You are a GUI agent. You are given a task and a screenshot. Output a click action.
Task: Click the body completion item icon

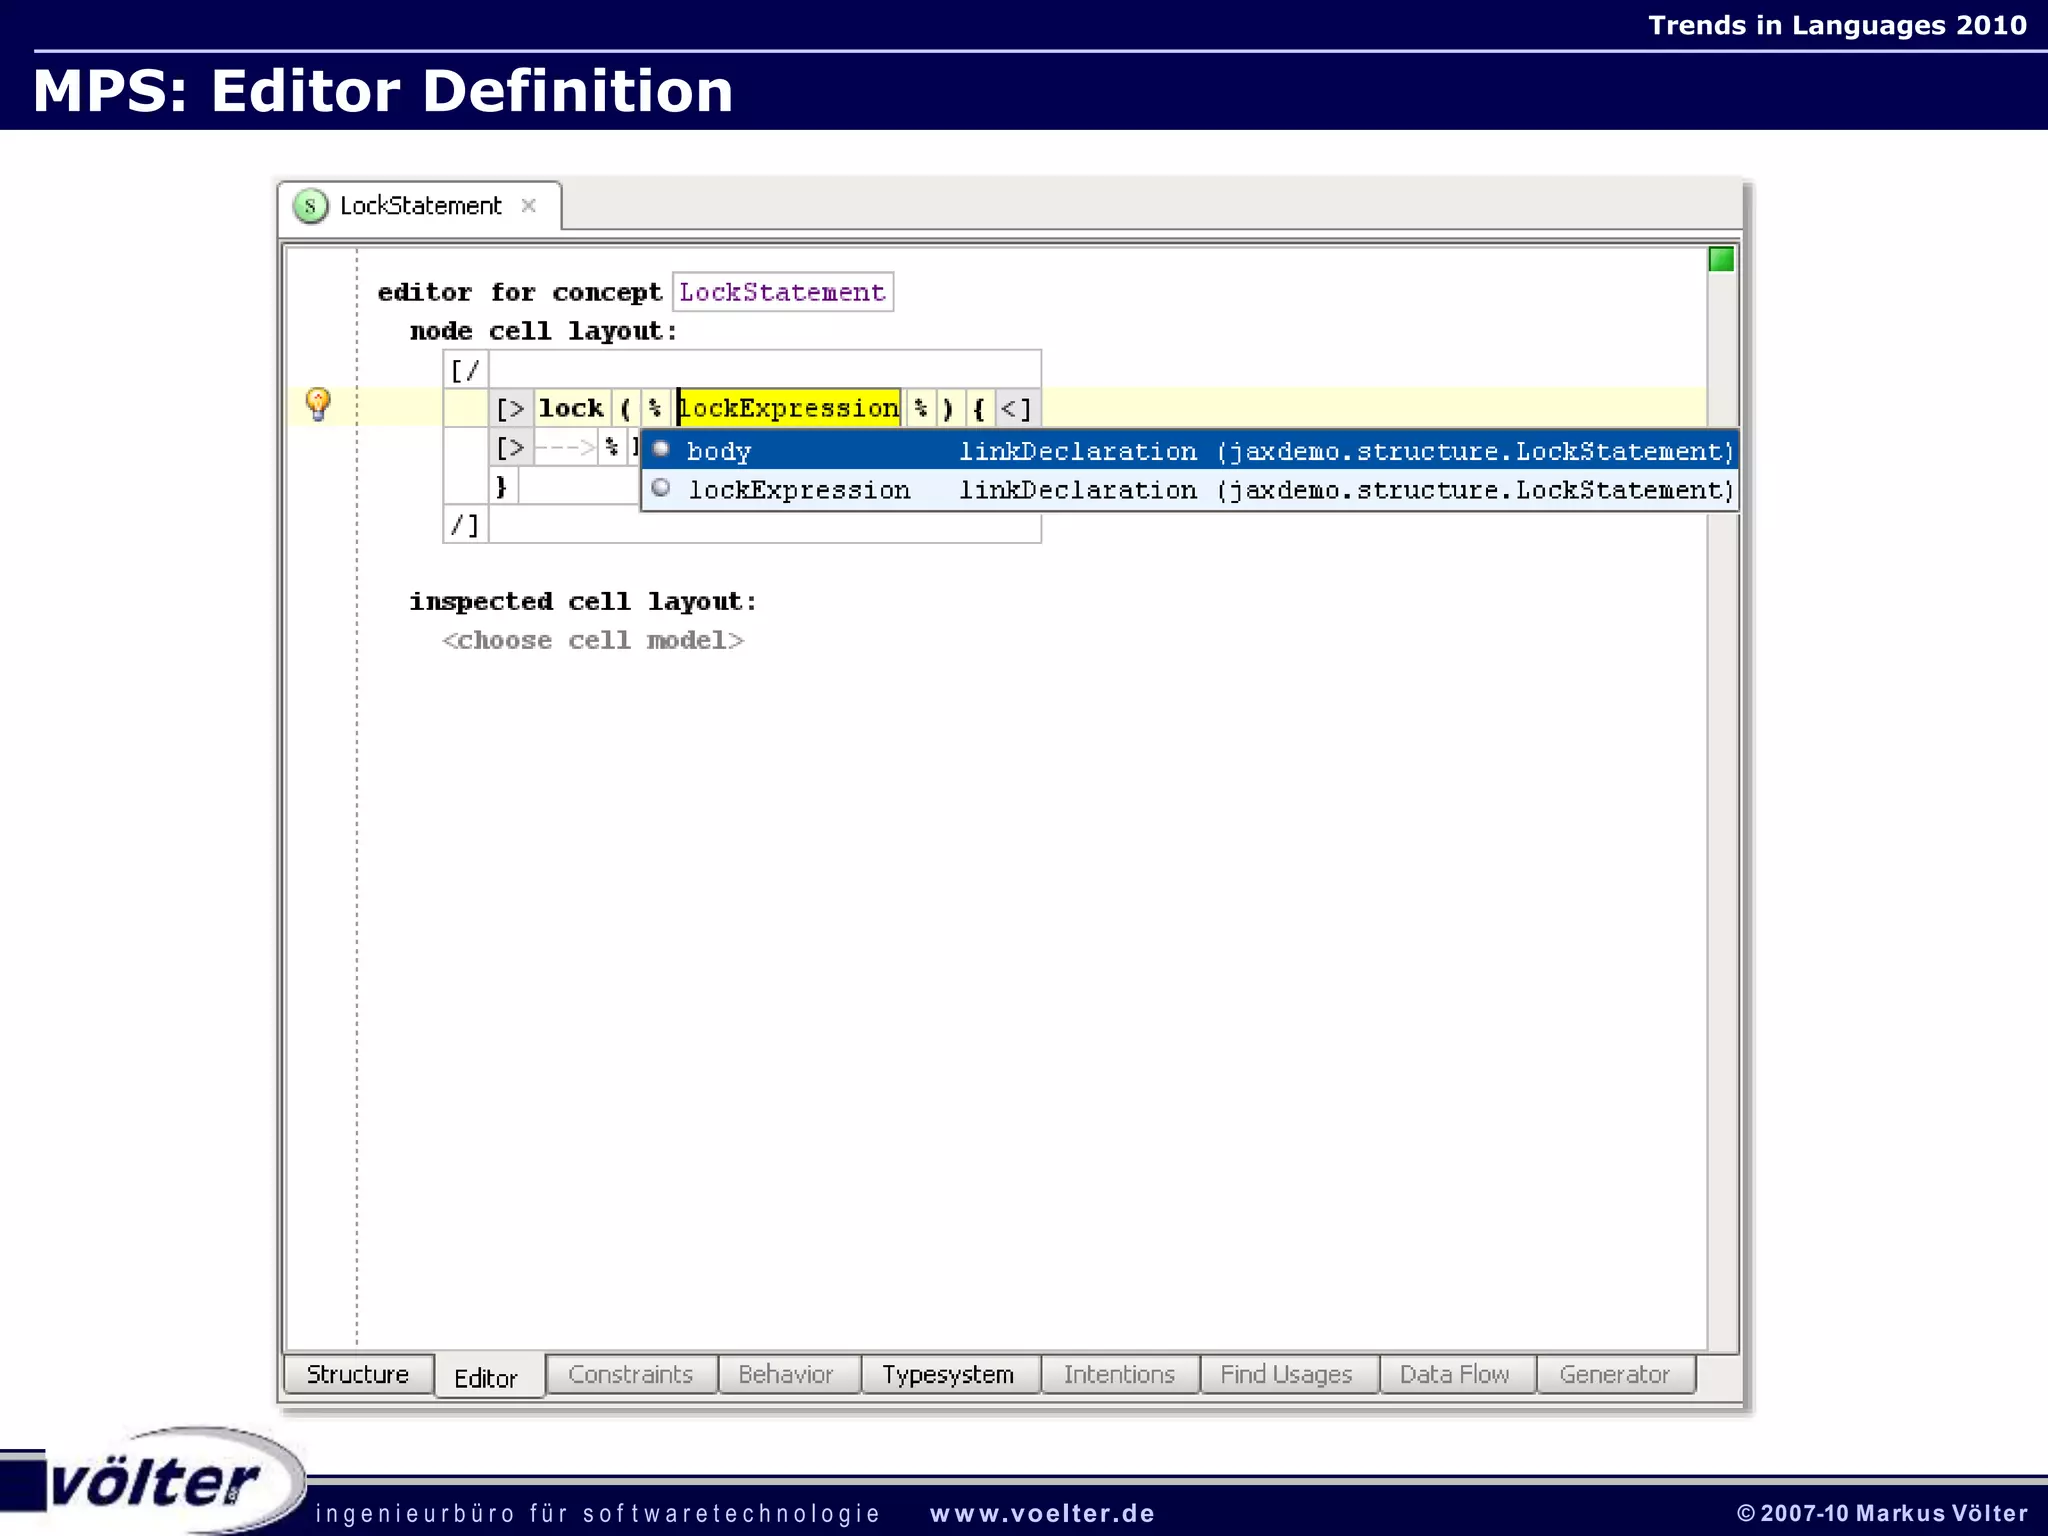tap(661, 449)
